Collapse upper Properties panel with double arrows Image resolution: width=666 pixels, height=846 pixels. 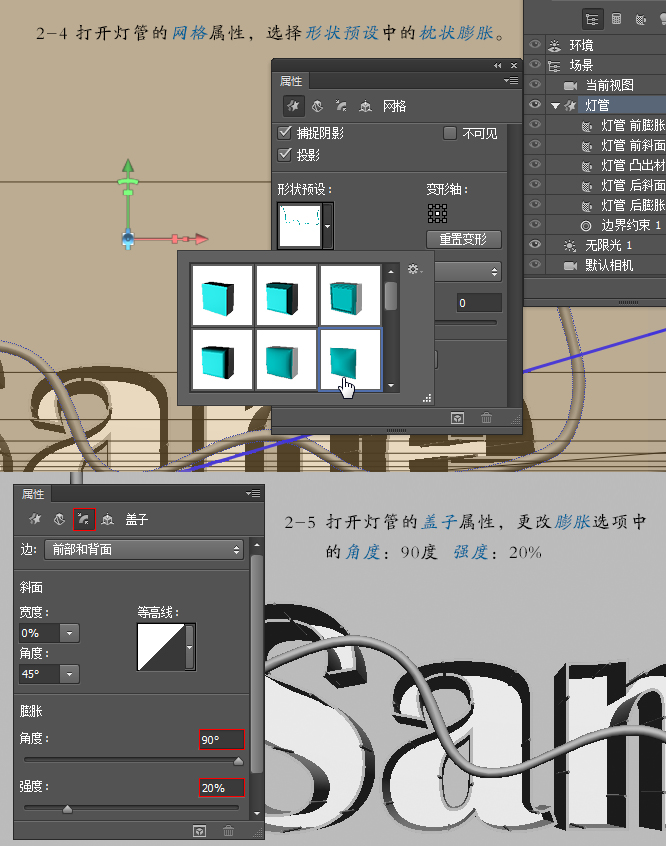click(x=498, y=65)
